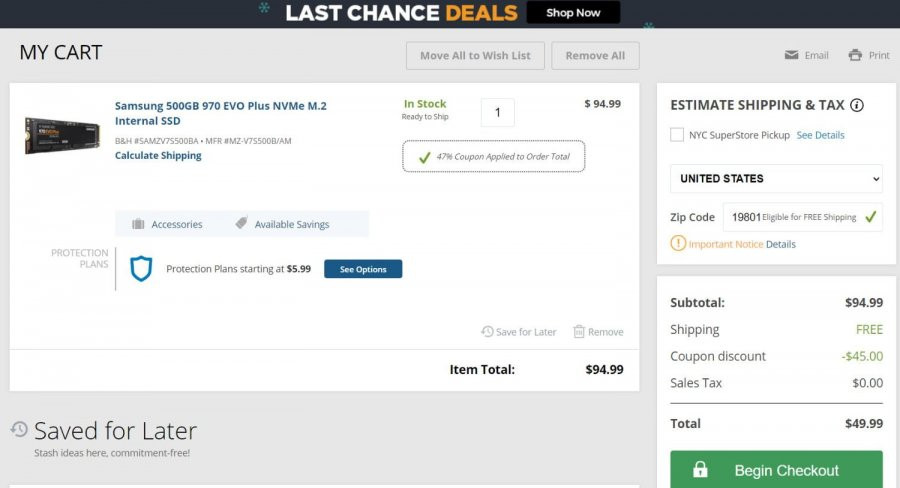Open the Calculate Shipping link
The width and height of the screenshot is (900, 488).
[x=158, y=155]
